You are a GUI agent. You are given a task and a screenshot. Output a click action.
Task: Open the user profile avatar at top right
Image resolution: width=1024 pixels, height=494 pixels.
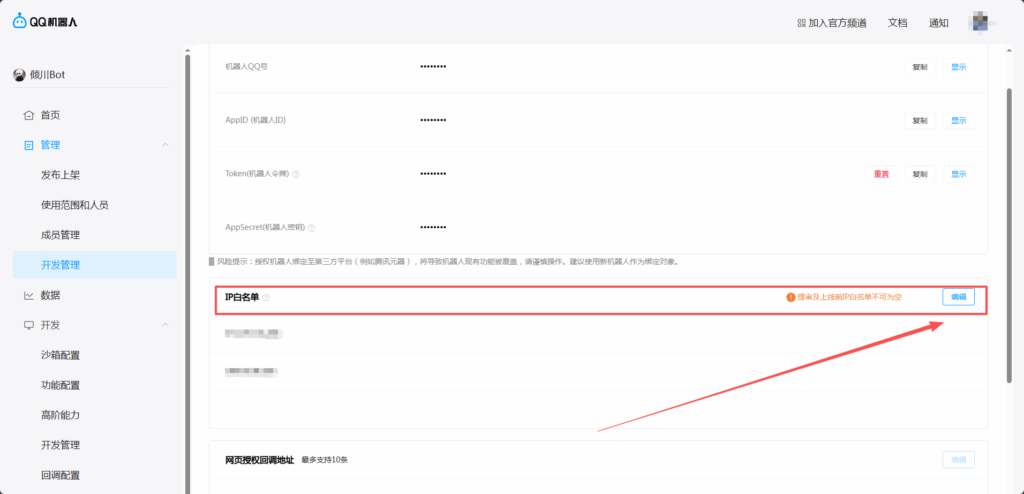coord(982,22)
